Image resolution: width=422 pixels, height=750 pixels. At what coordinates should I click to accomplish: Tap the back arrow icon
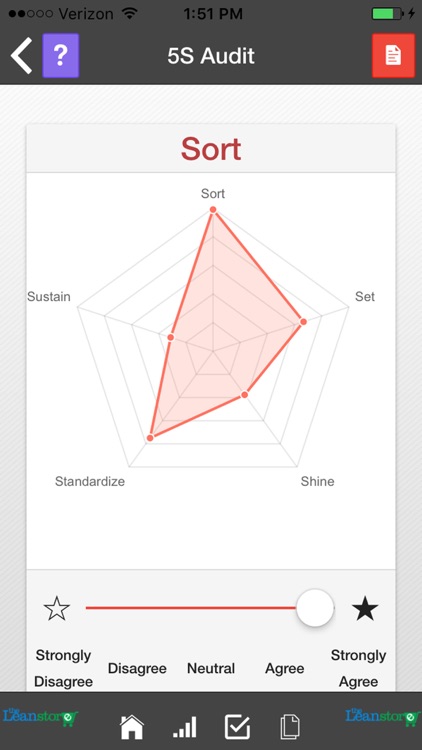pyautogui.click(x=22, y=55)
